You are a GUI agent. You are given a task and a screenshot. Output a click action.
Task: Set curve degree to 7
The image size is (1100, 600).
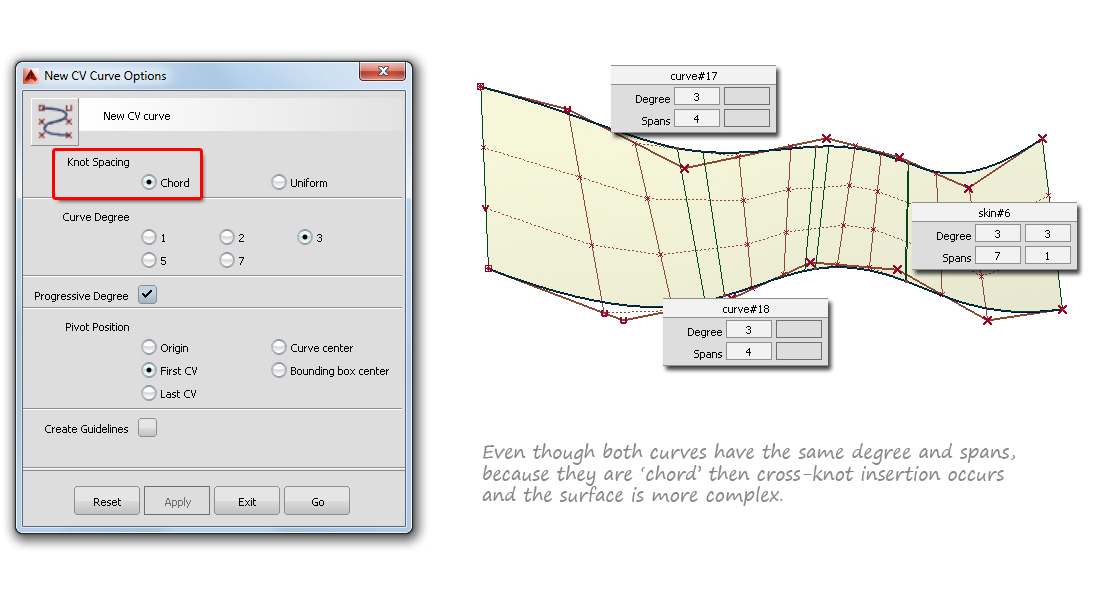click(229, 260)
